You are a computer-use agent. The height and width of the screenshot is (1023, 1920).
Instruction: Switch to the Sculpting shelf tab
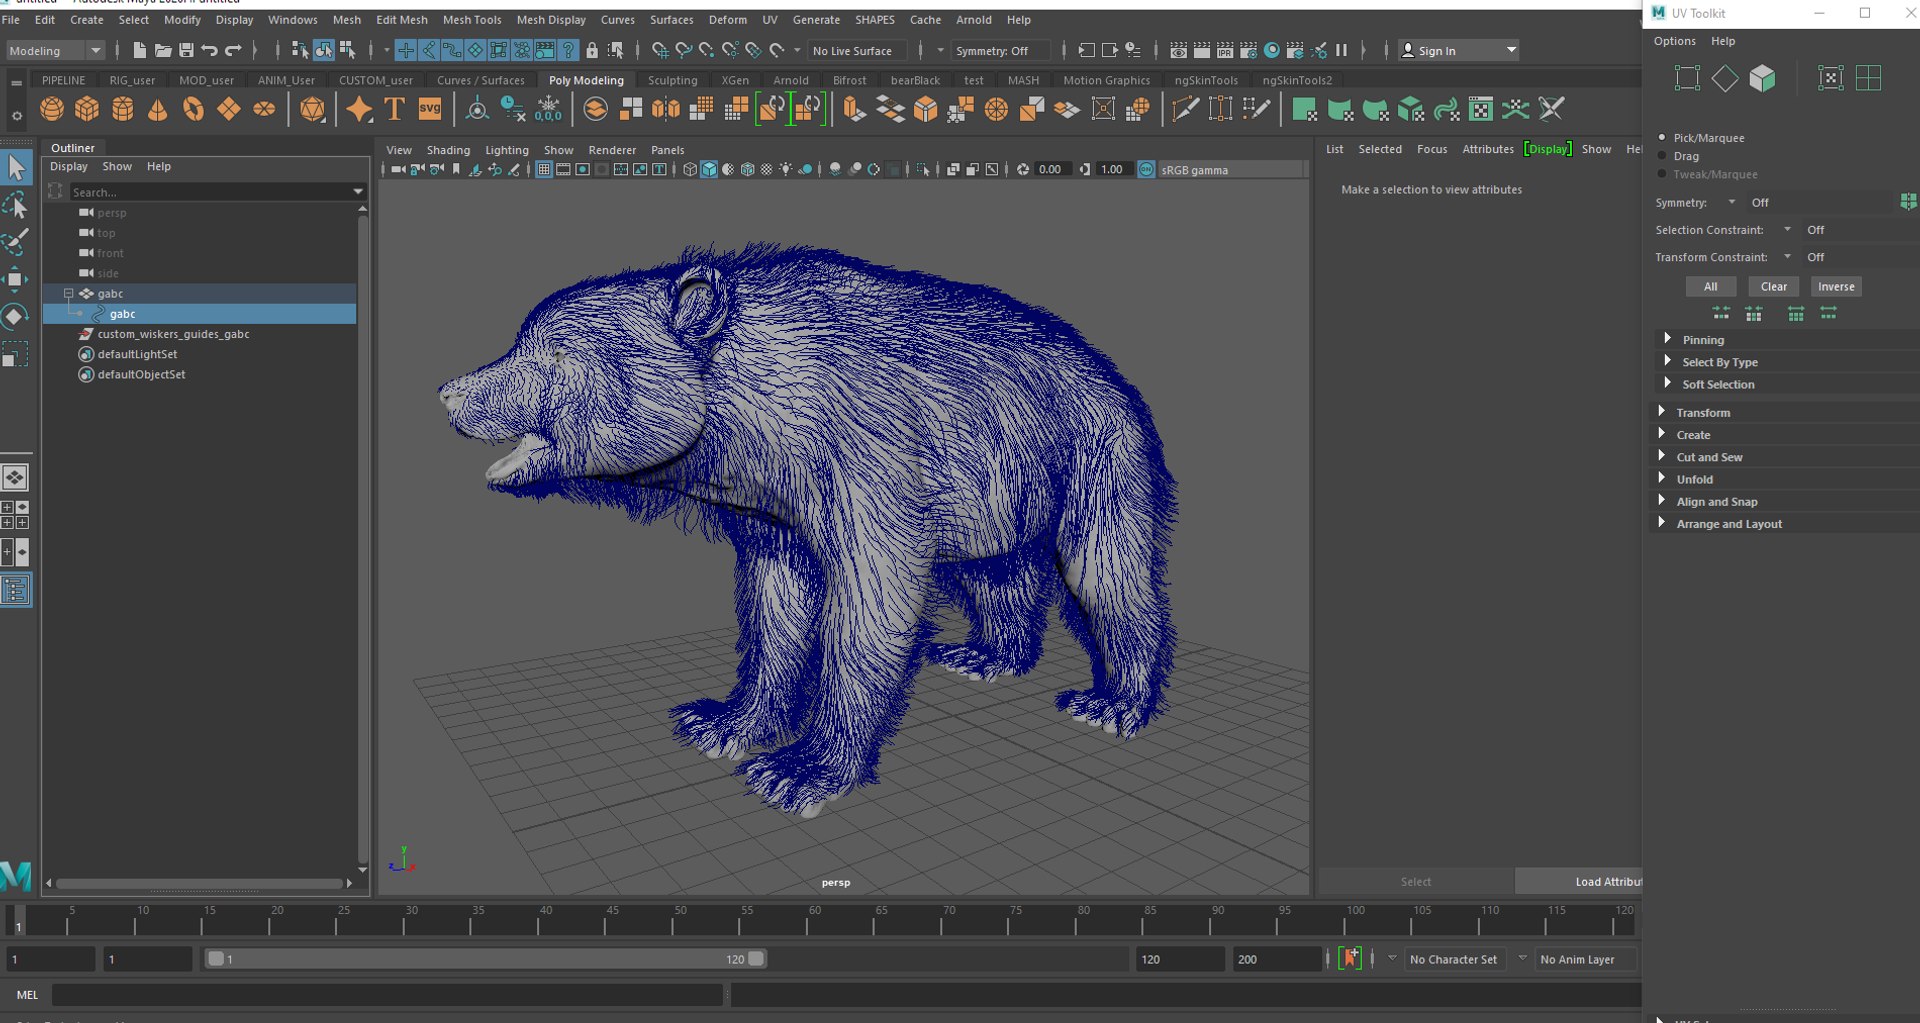point(672,80)
